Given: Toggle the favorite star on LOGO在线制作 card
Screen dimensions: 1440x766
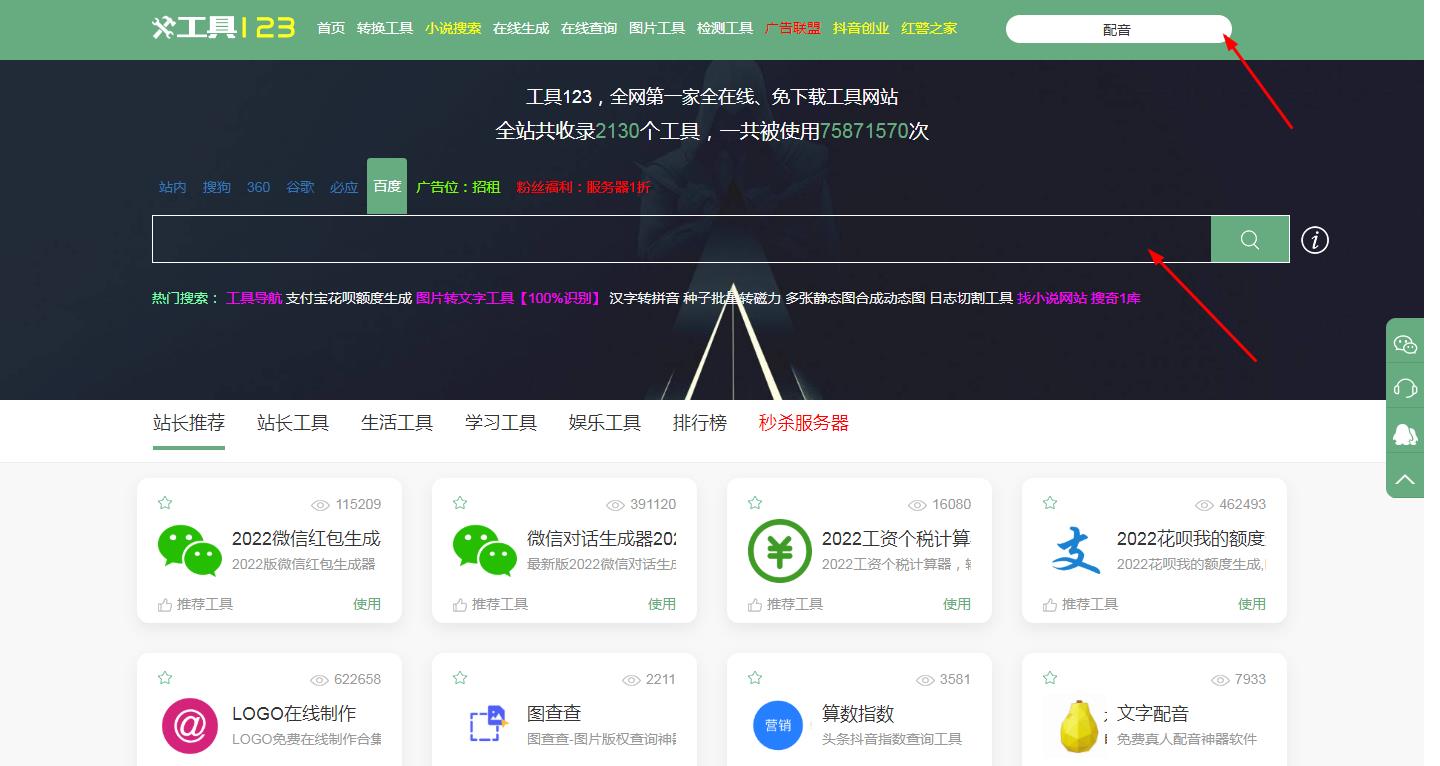Looking at the screenshot, I should 164,677.
